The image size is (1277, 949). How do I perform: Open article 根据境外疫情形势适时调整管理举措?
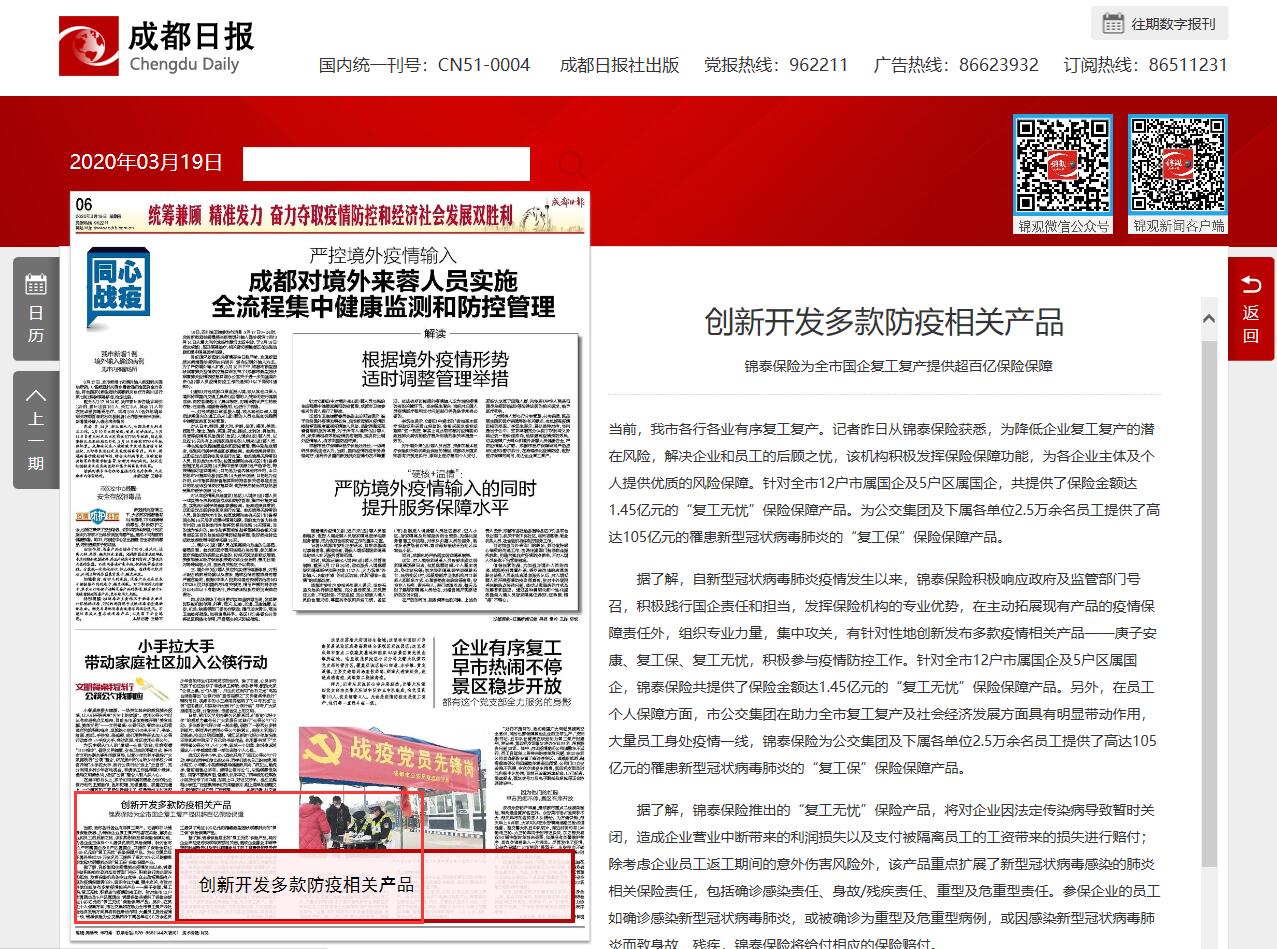435,368
